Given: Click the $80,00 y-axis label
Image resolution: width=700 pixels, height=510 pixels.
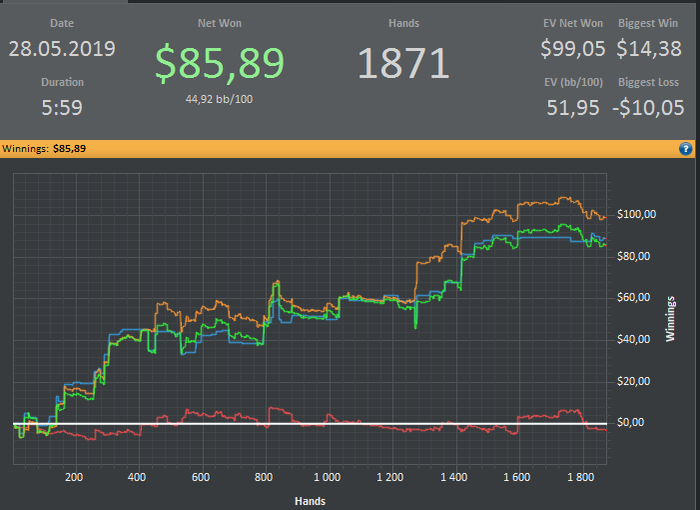Looking at the screenshot, I should point(633,256).
